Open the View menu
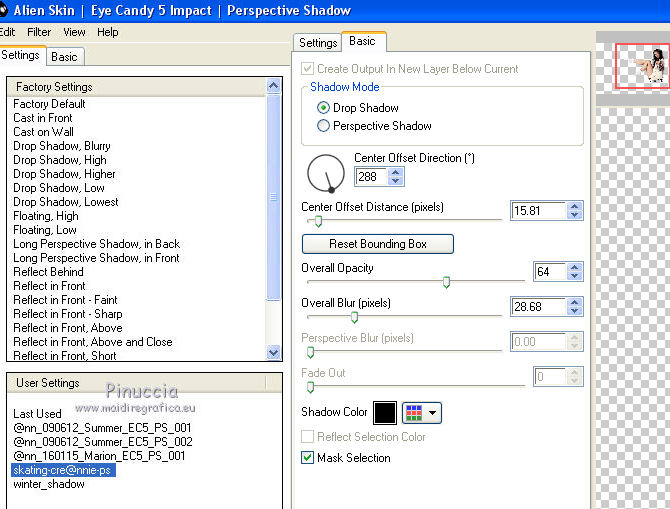Viewport: 670px width, 509px height. 74,32
